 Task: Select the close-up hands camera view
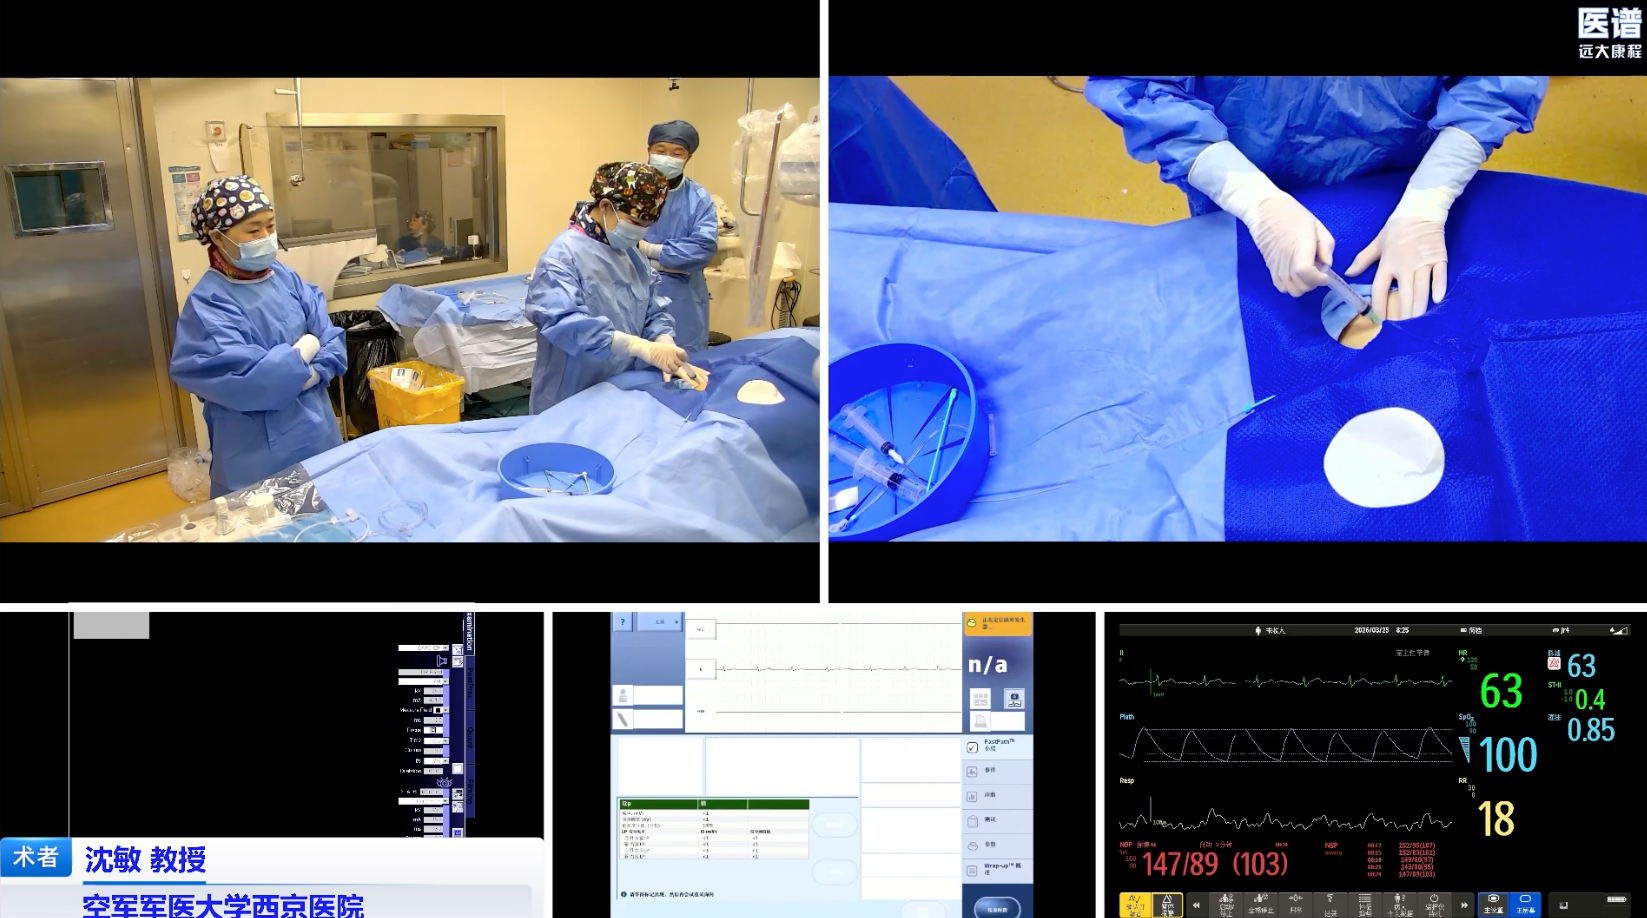pos(1238,309)
